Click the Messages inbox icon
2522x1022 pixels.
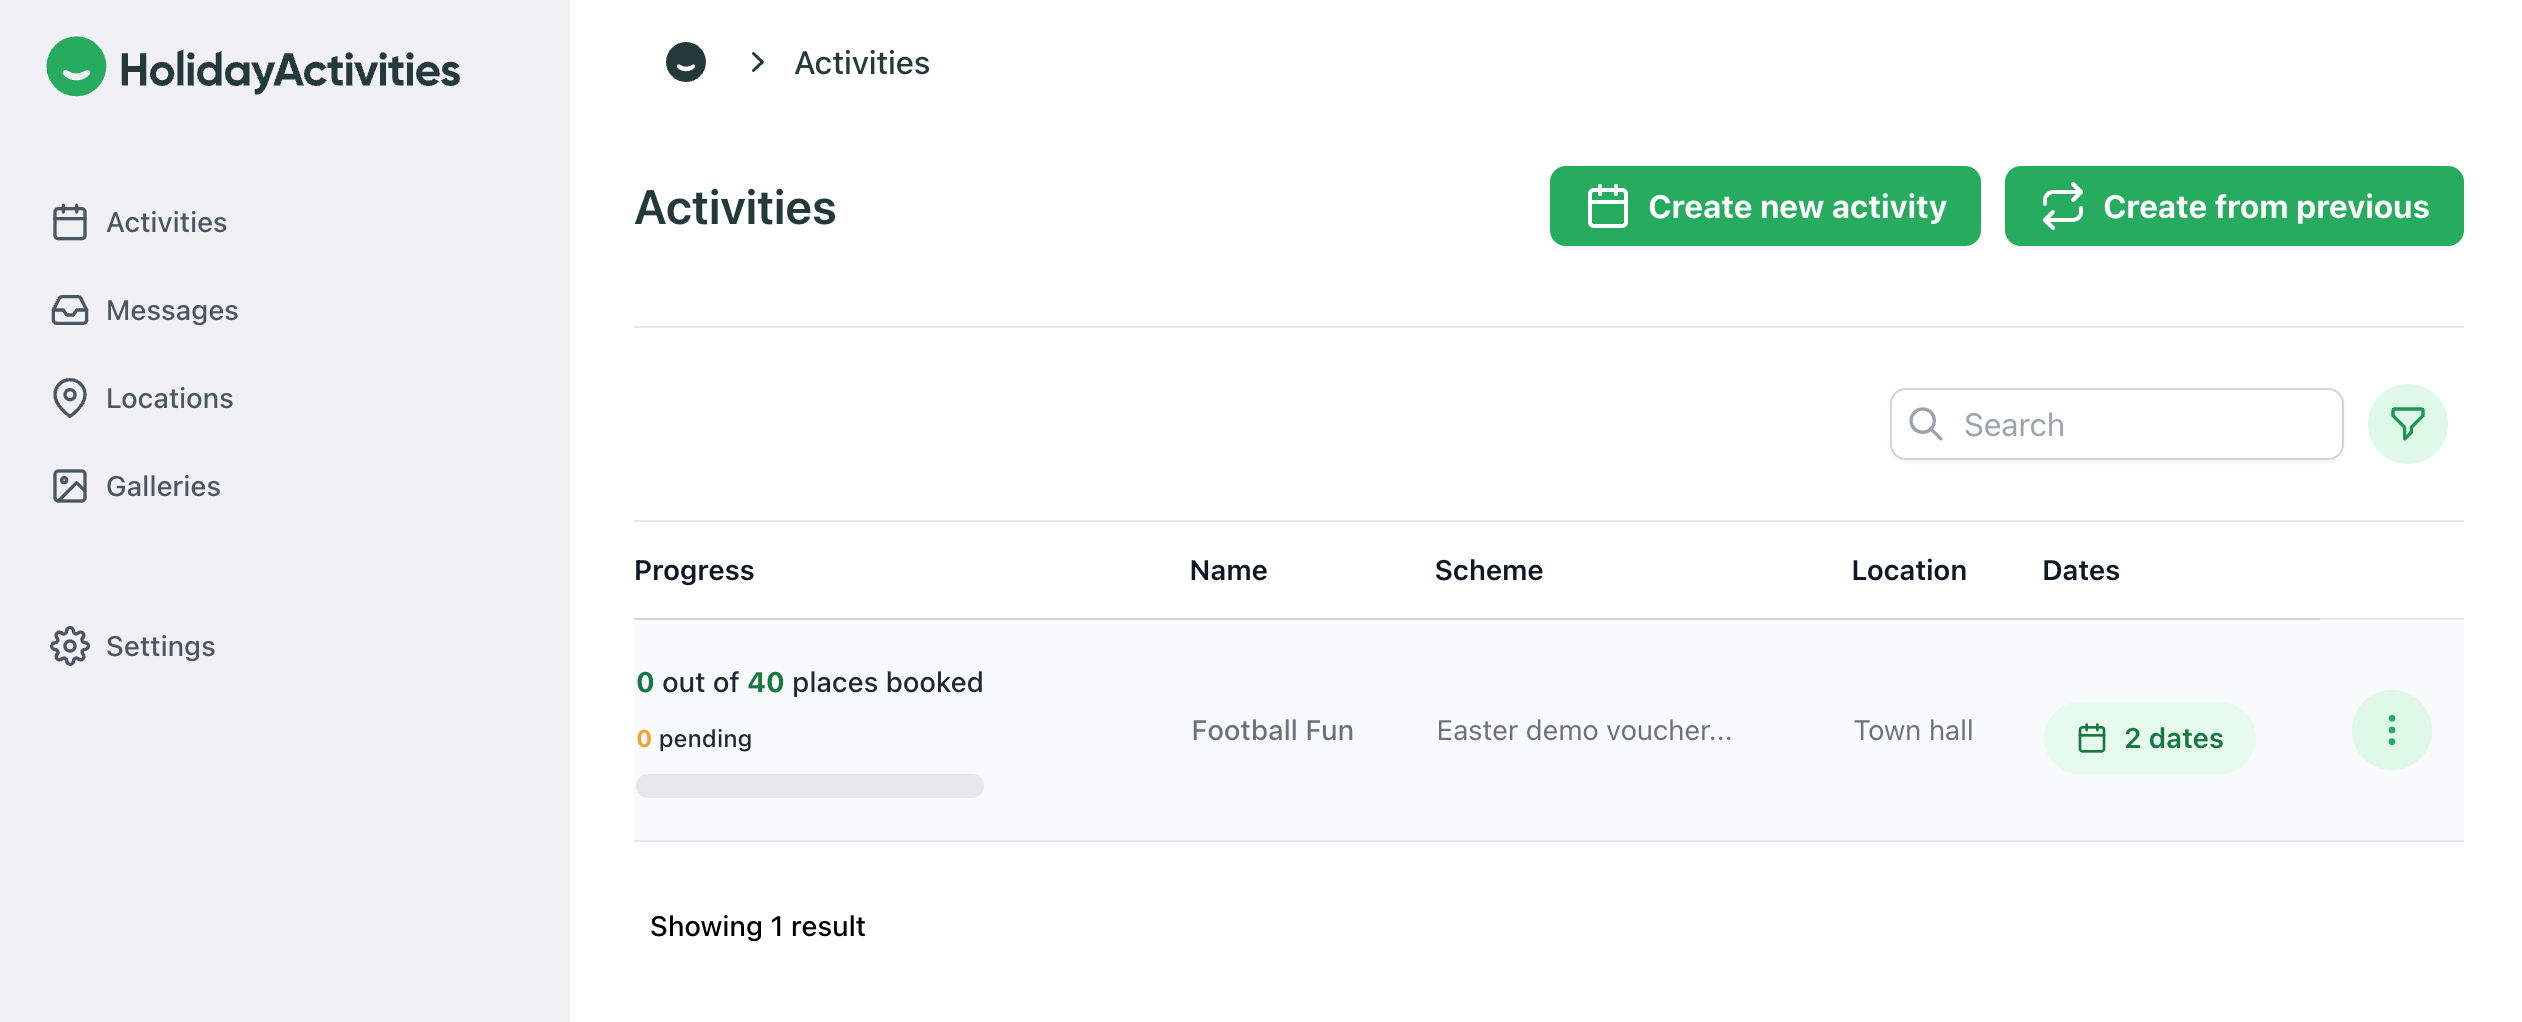[70, 310]
